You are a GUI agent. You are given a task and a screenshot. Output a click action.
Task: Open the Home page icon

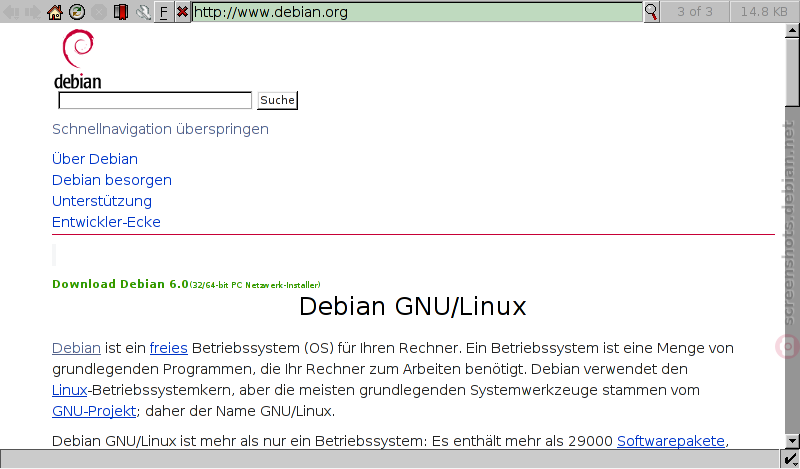click(55, 12)
